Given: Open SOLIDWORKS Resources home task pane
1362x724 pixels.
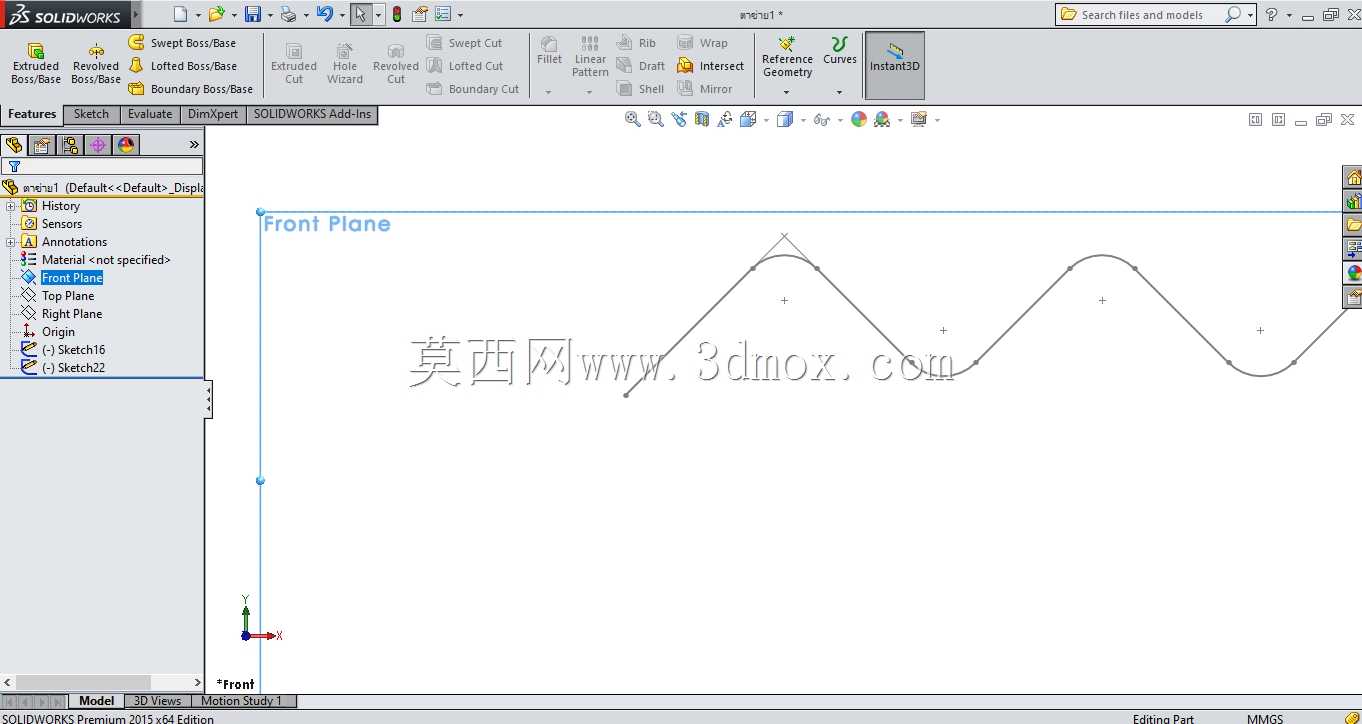Looking at the screenshot, I should 1353,178.
